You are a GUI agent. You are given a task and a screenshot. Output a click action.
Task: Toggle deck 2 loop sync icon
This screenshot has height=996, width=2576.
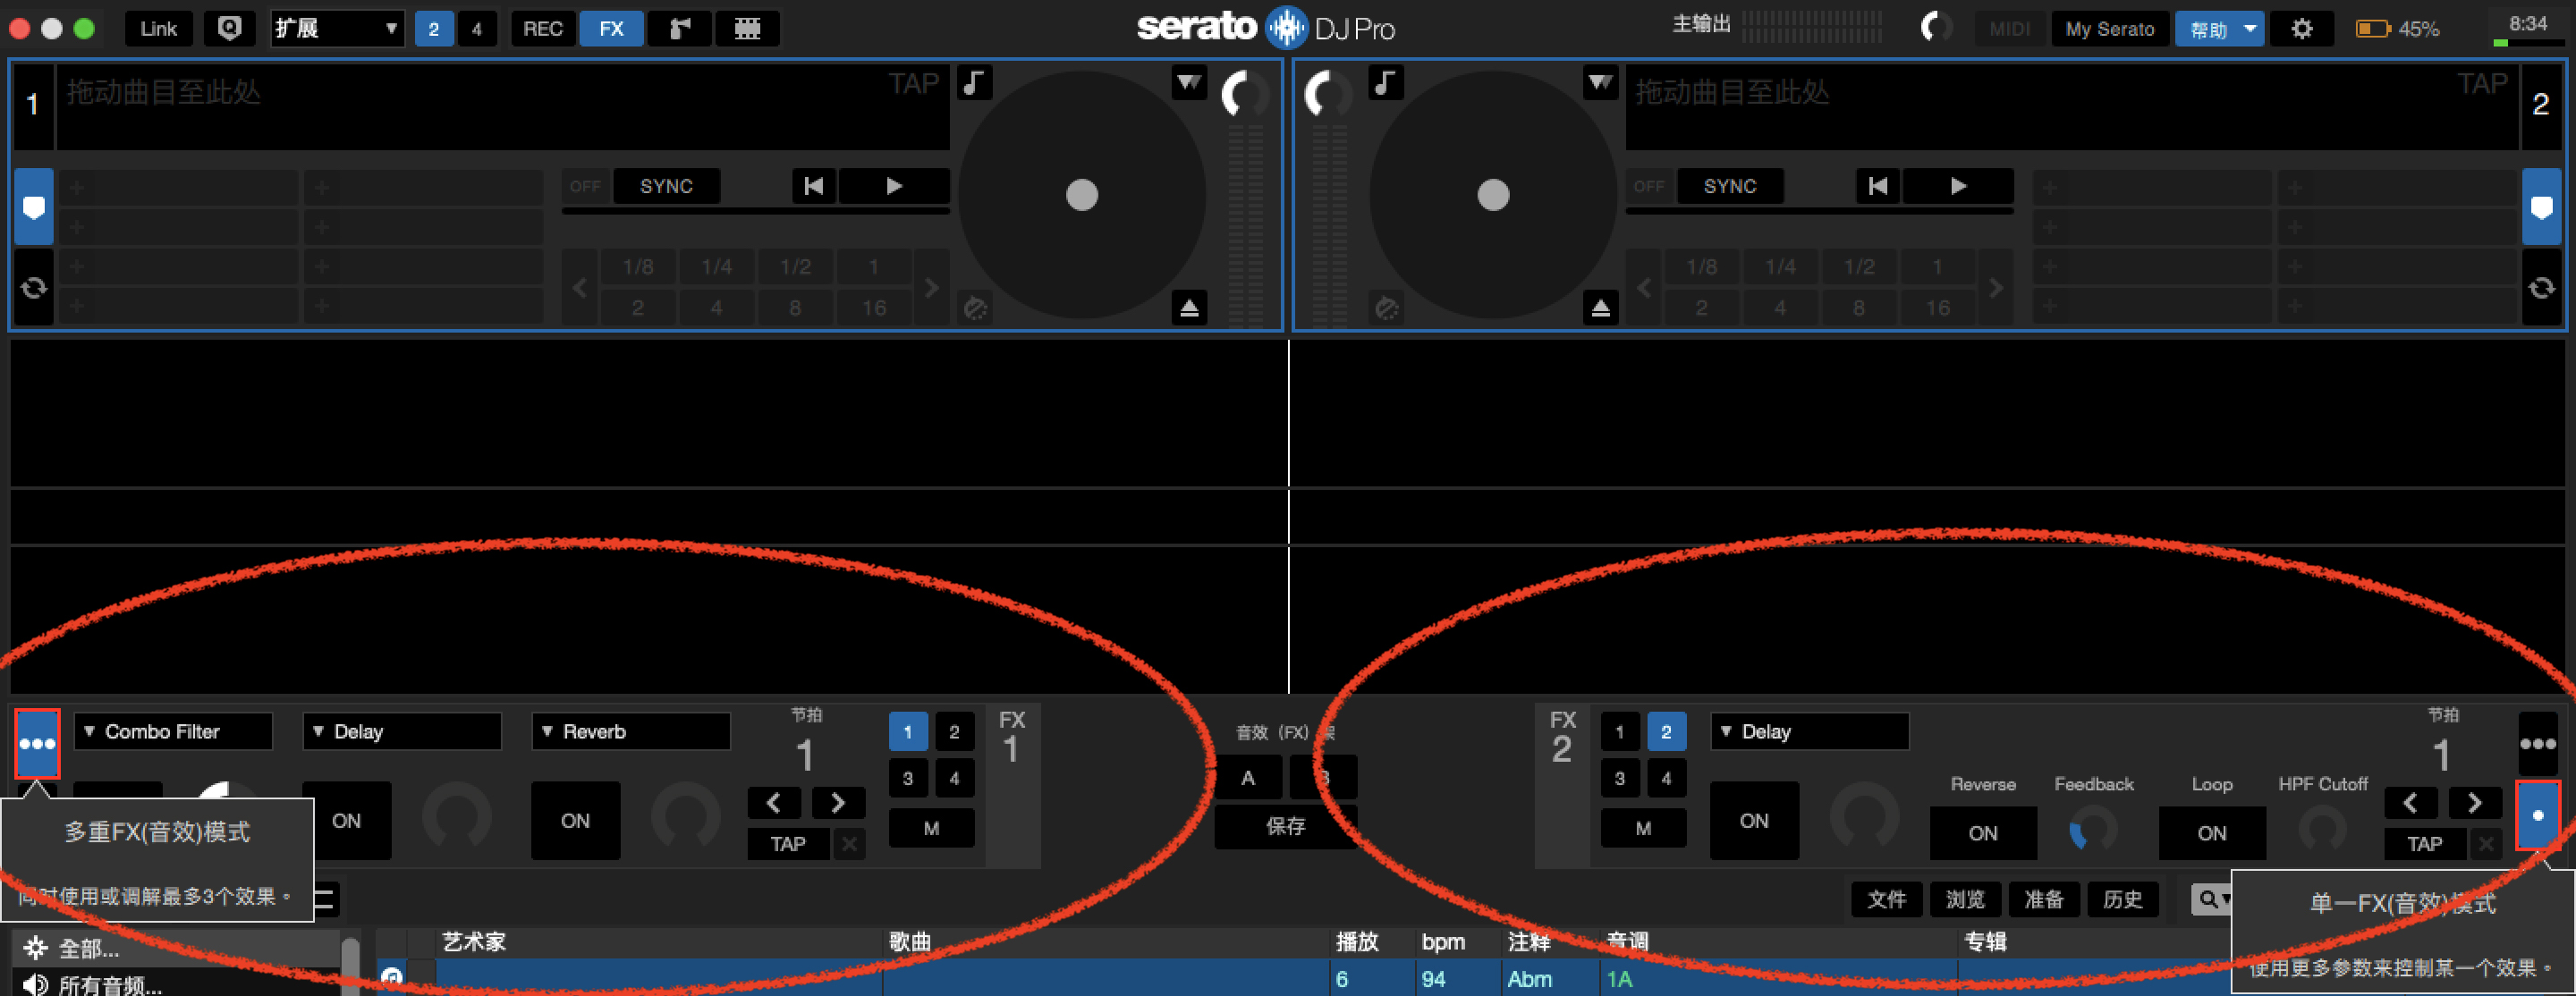(2541, 289)
